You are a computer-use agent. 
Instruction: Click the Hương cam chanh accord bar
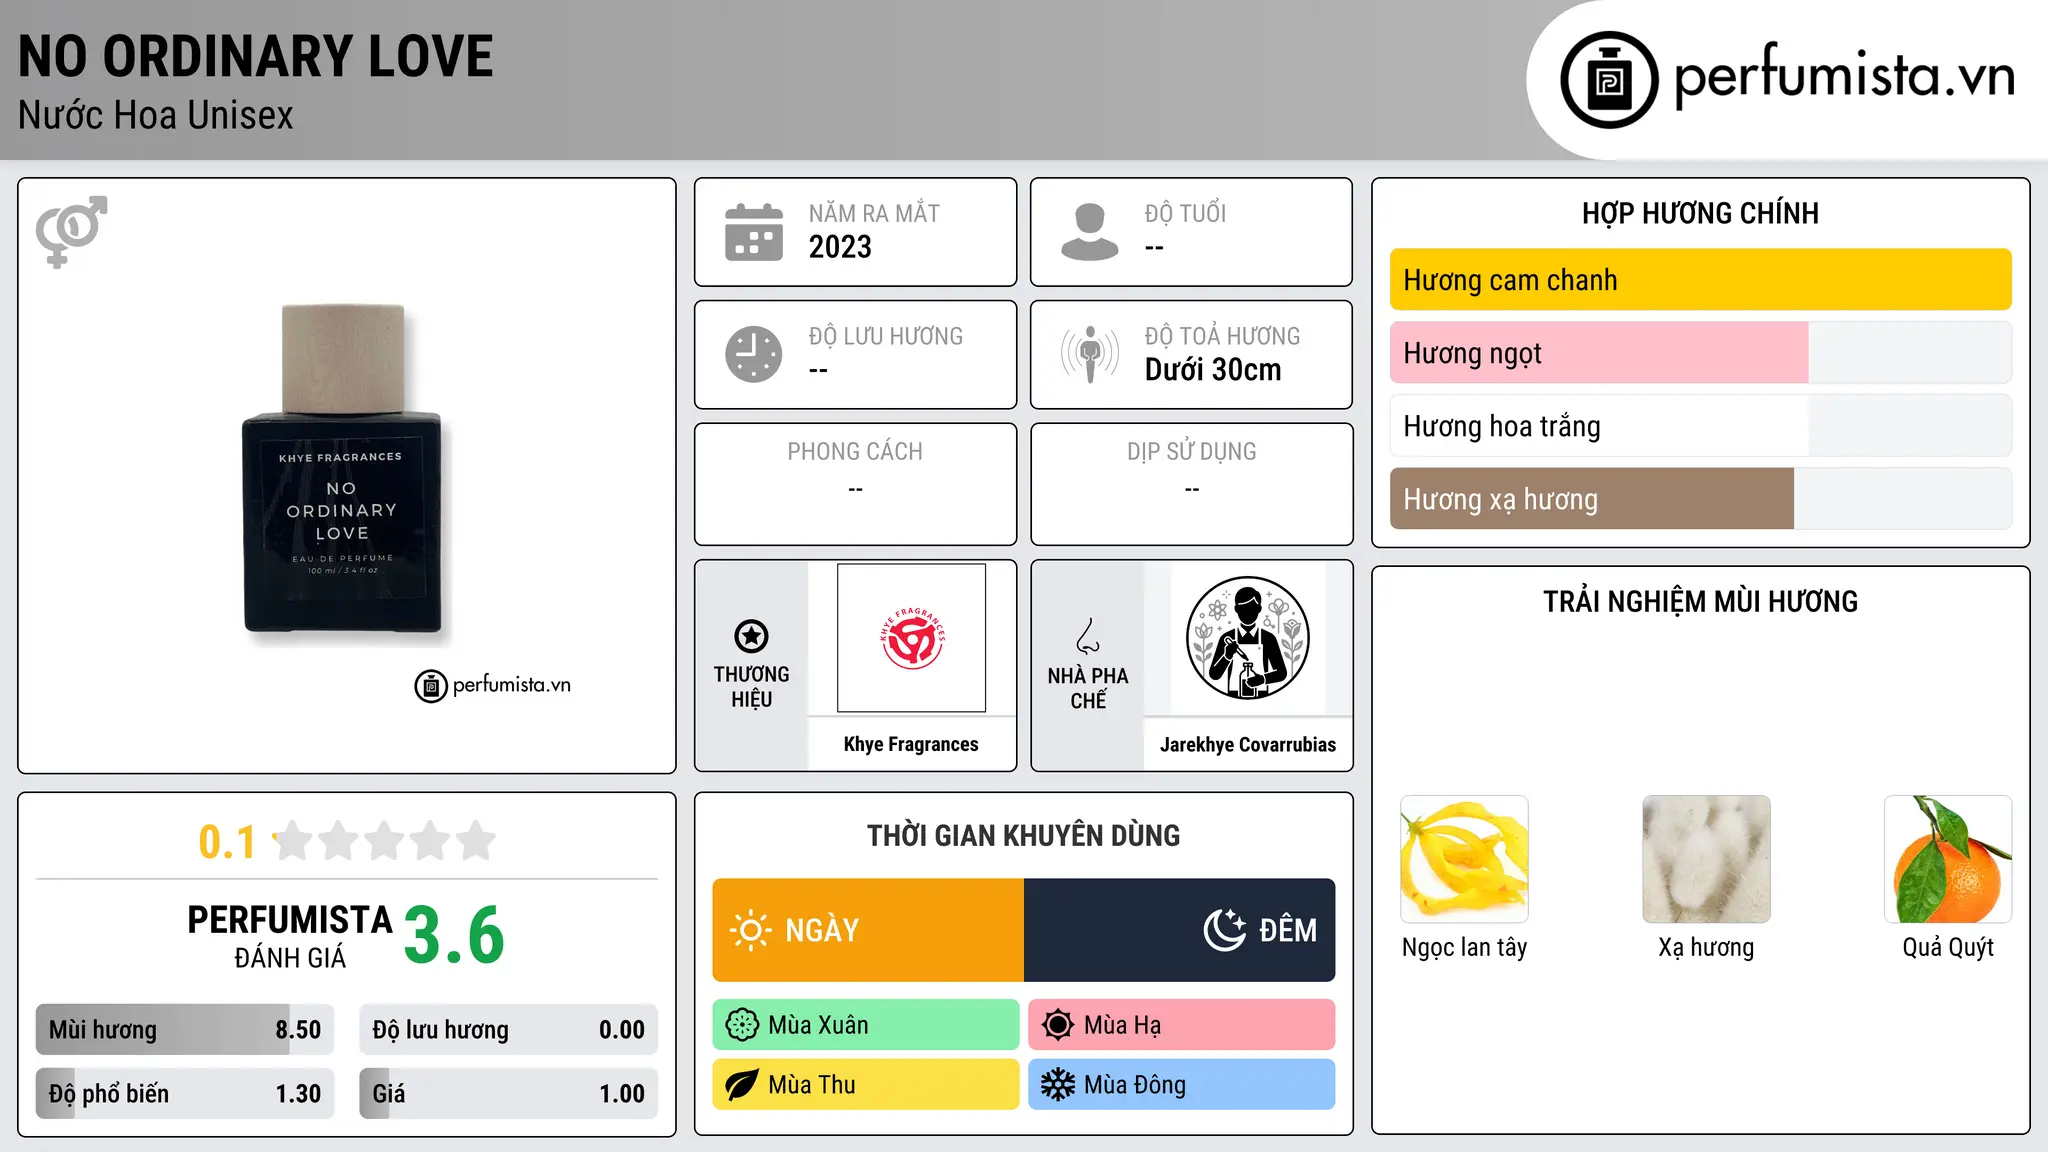tap(1700, 280)
